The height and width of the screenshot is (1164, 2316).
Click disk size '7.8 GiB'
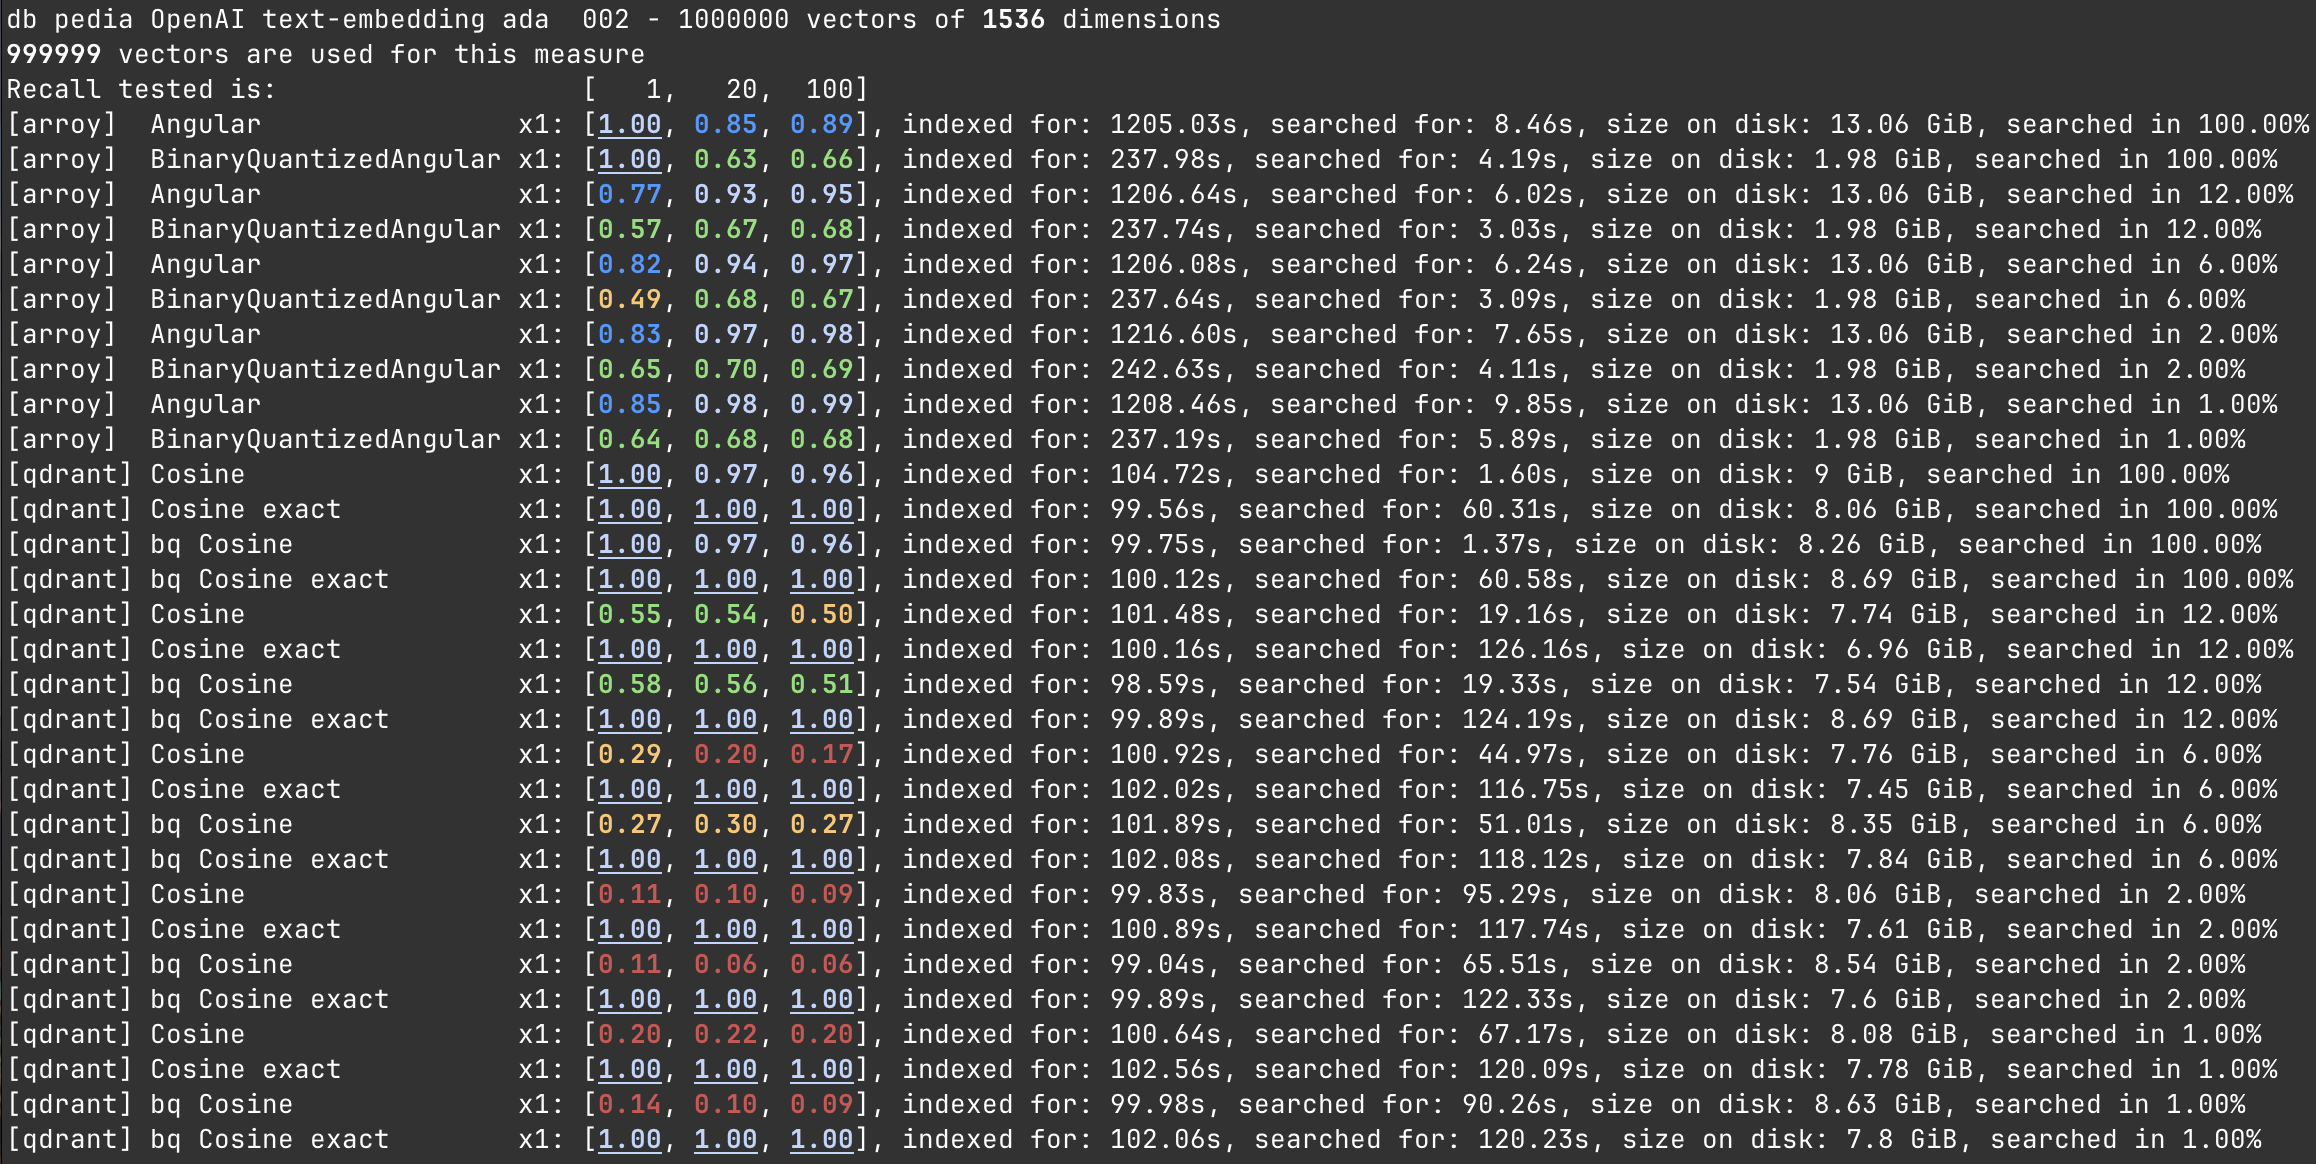(x=1902, y=1139)
